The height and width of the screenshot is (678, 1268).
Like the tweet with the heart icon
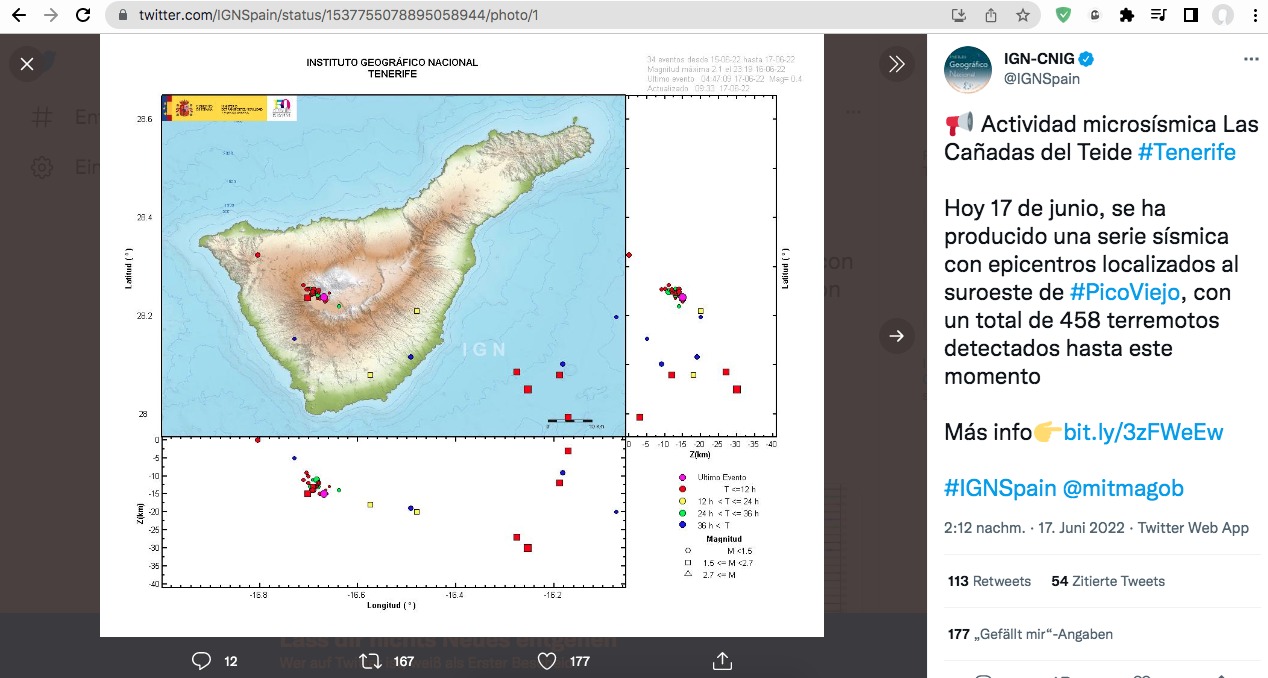click(547, 661)
